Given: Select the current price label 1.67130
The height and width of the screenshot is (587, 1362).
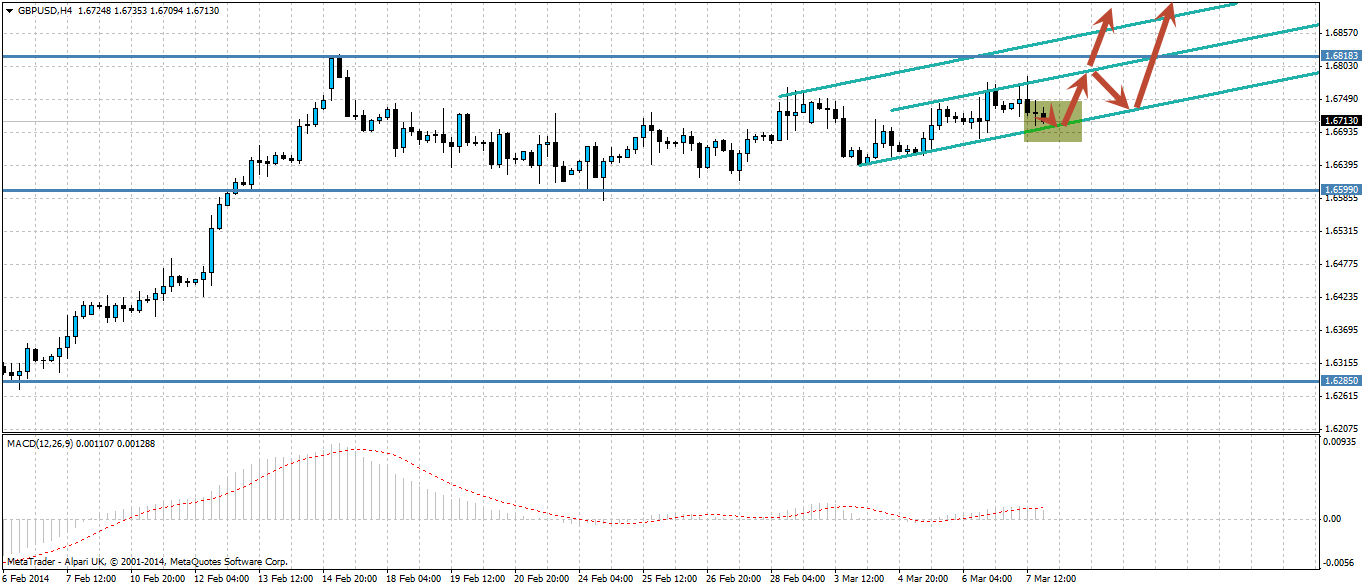Looking at the screenshot, I should (1338, 121).
